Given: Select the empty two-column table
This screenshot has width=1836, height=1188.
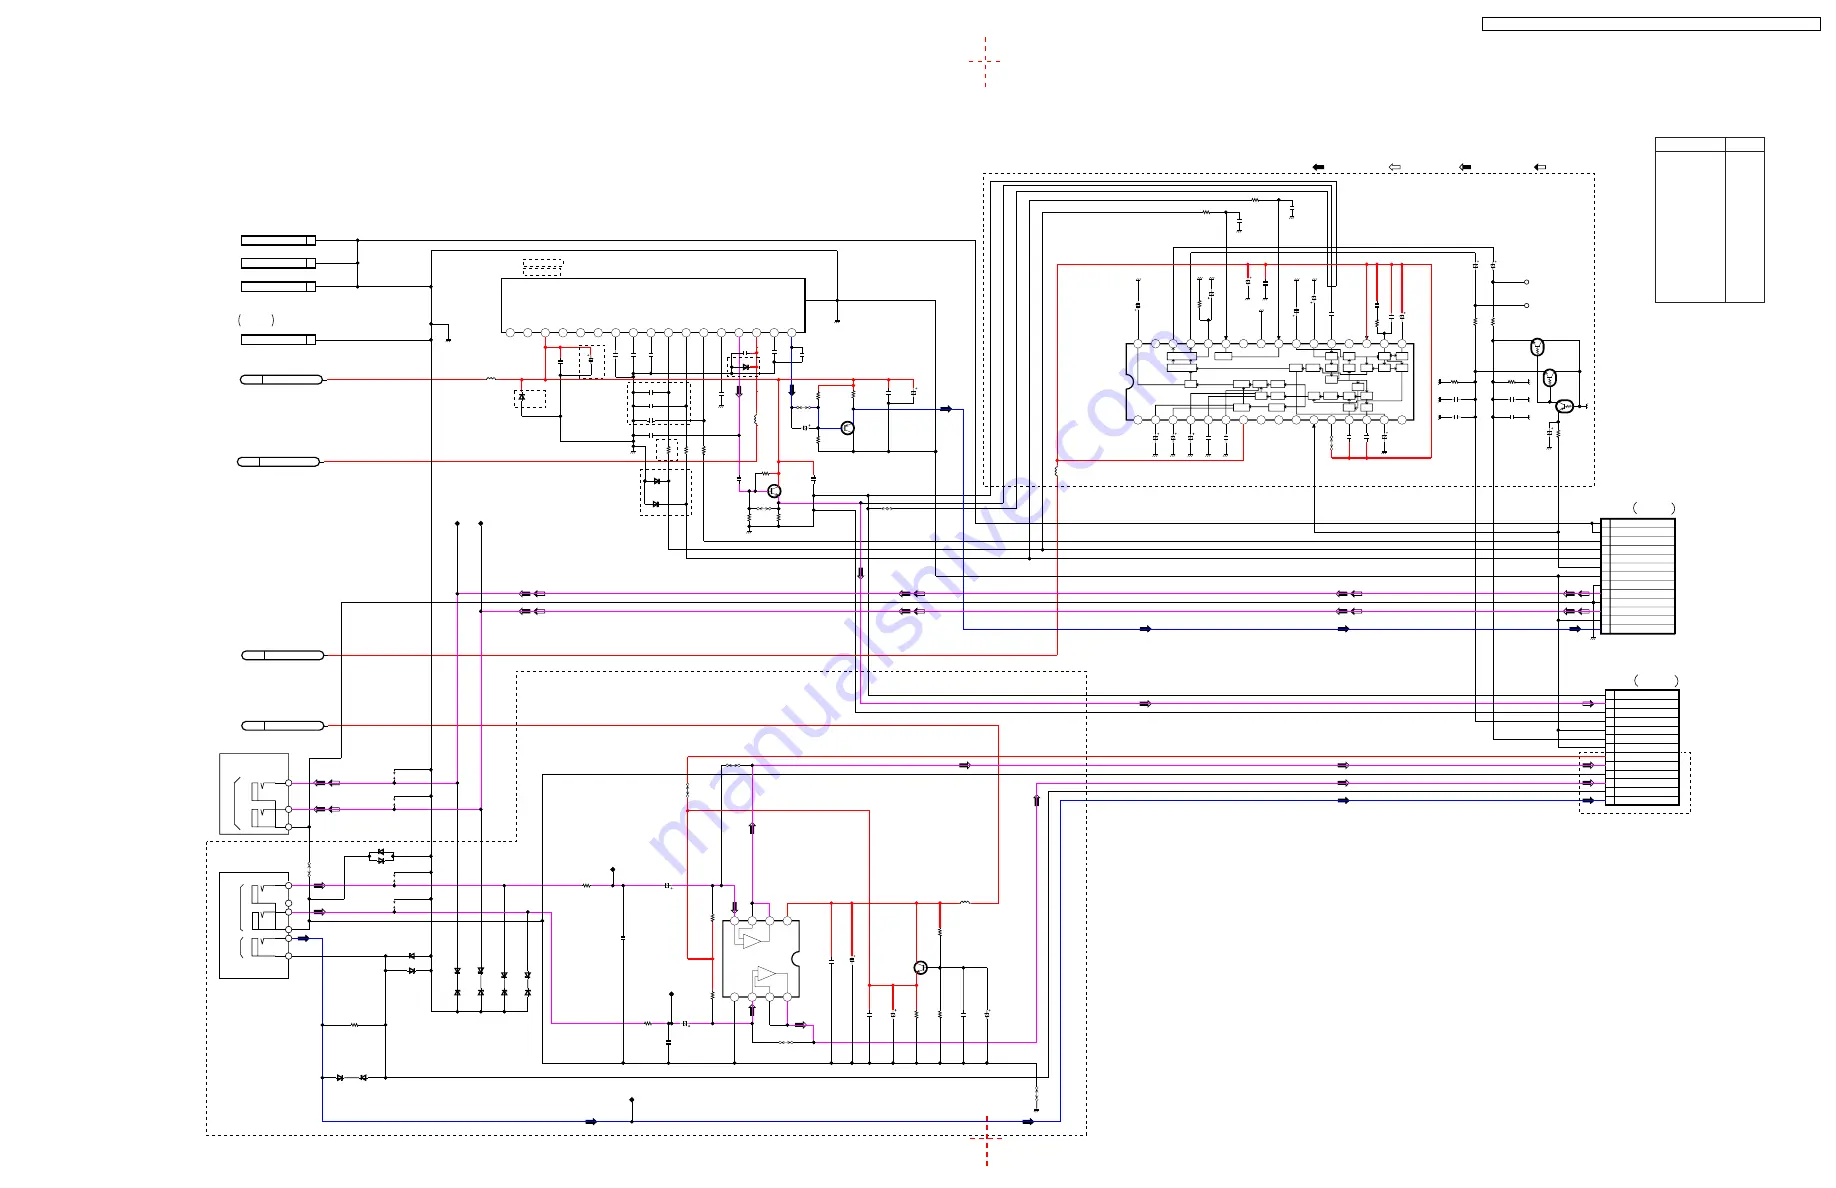Looking at the screenshot, I should pos(1709,220).
